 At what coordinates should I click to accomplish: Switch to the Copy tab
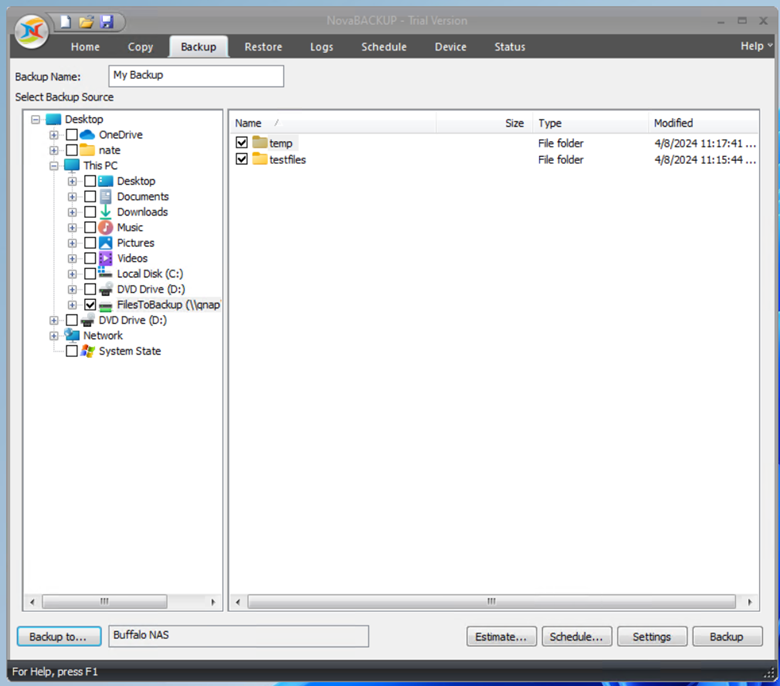pyautogui.click(x=140, y=47)
